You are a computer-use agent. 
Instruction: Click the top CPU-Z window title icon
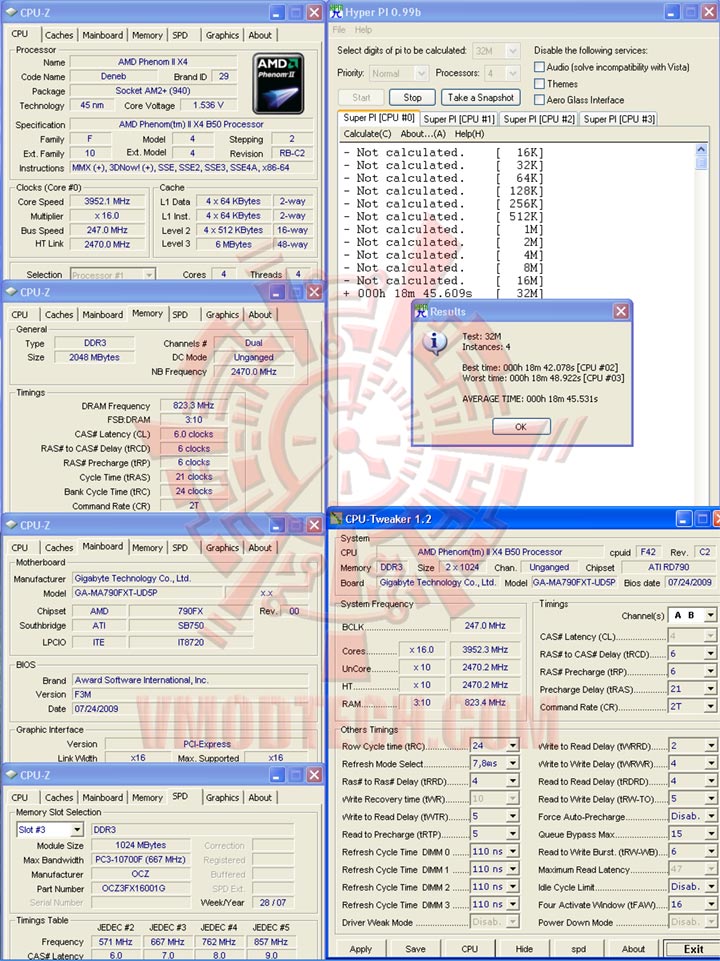pyautogui.click(x=10, y=12)
